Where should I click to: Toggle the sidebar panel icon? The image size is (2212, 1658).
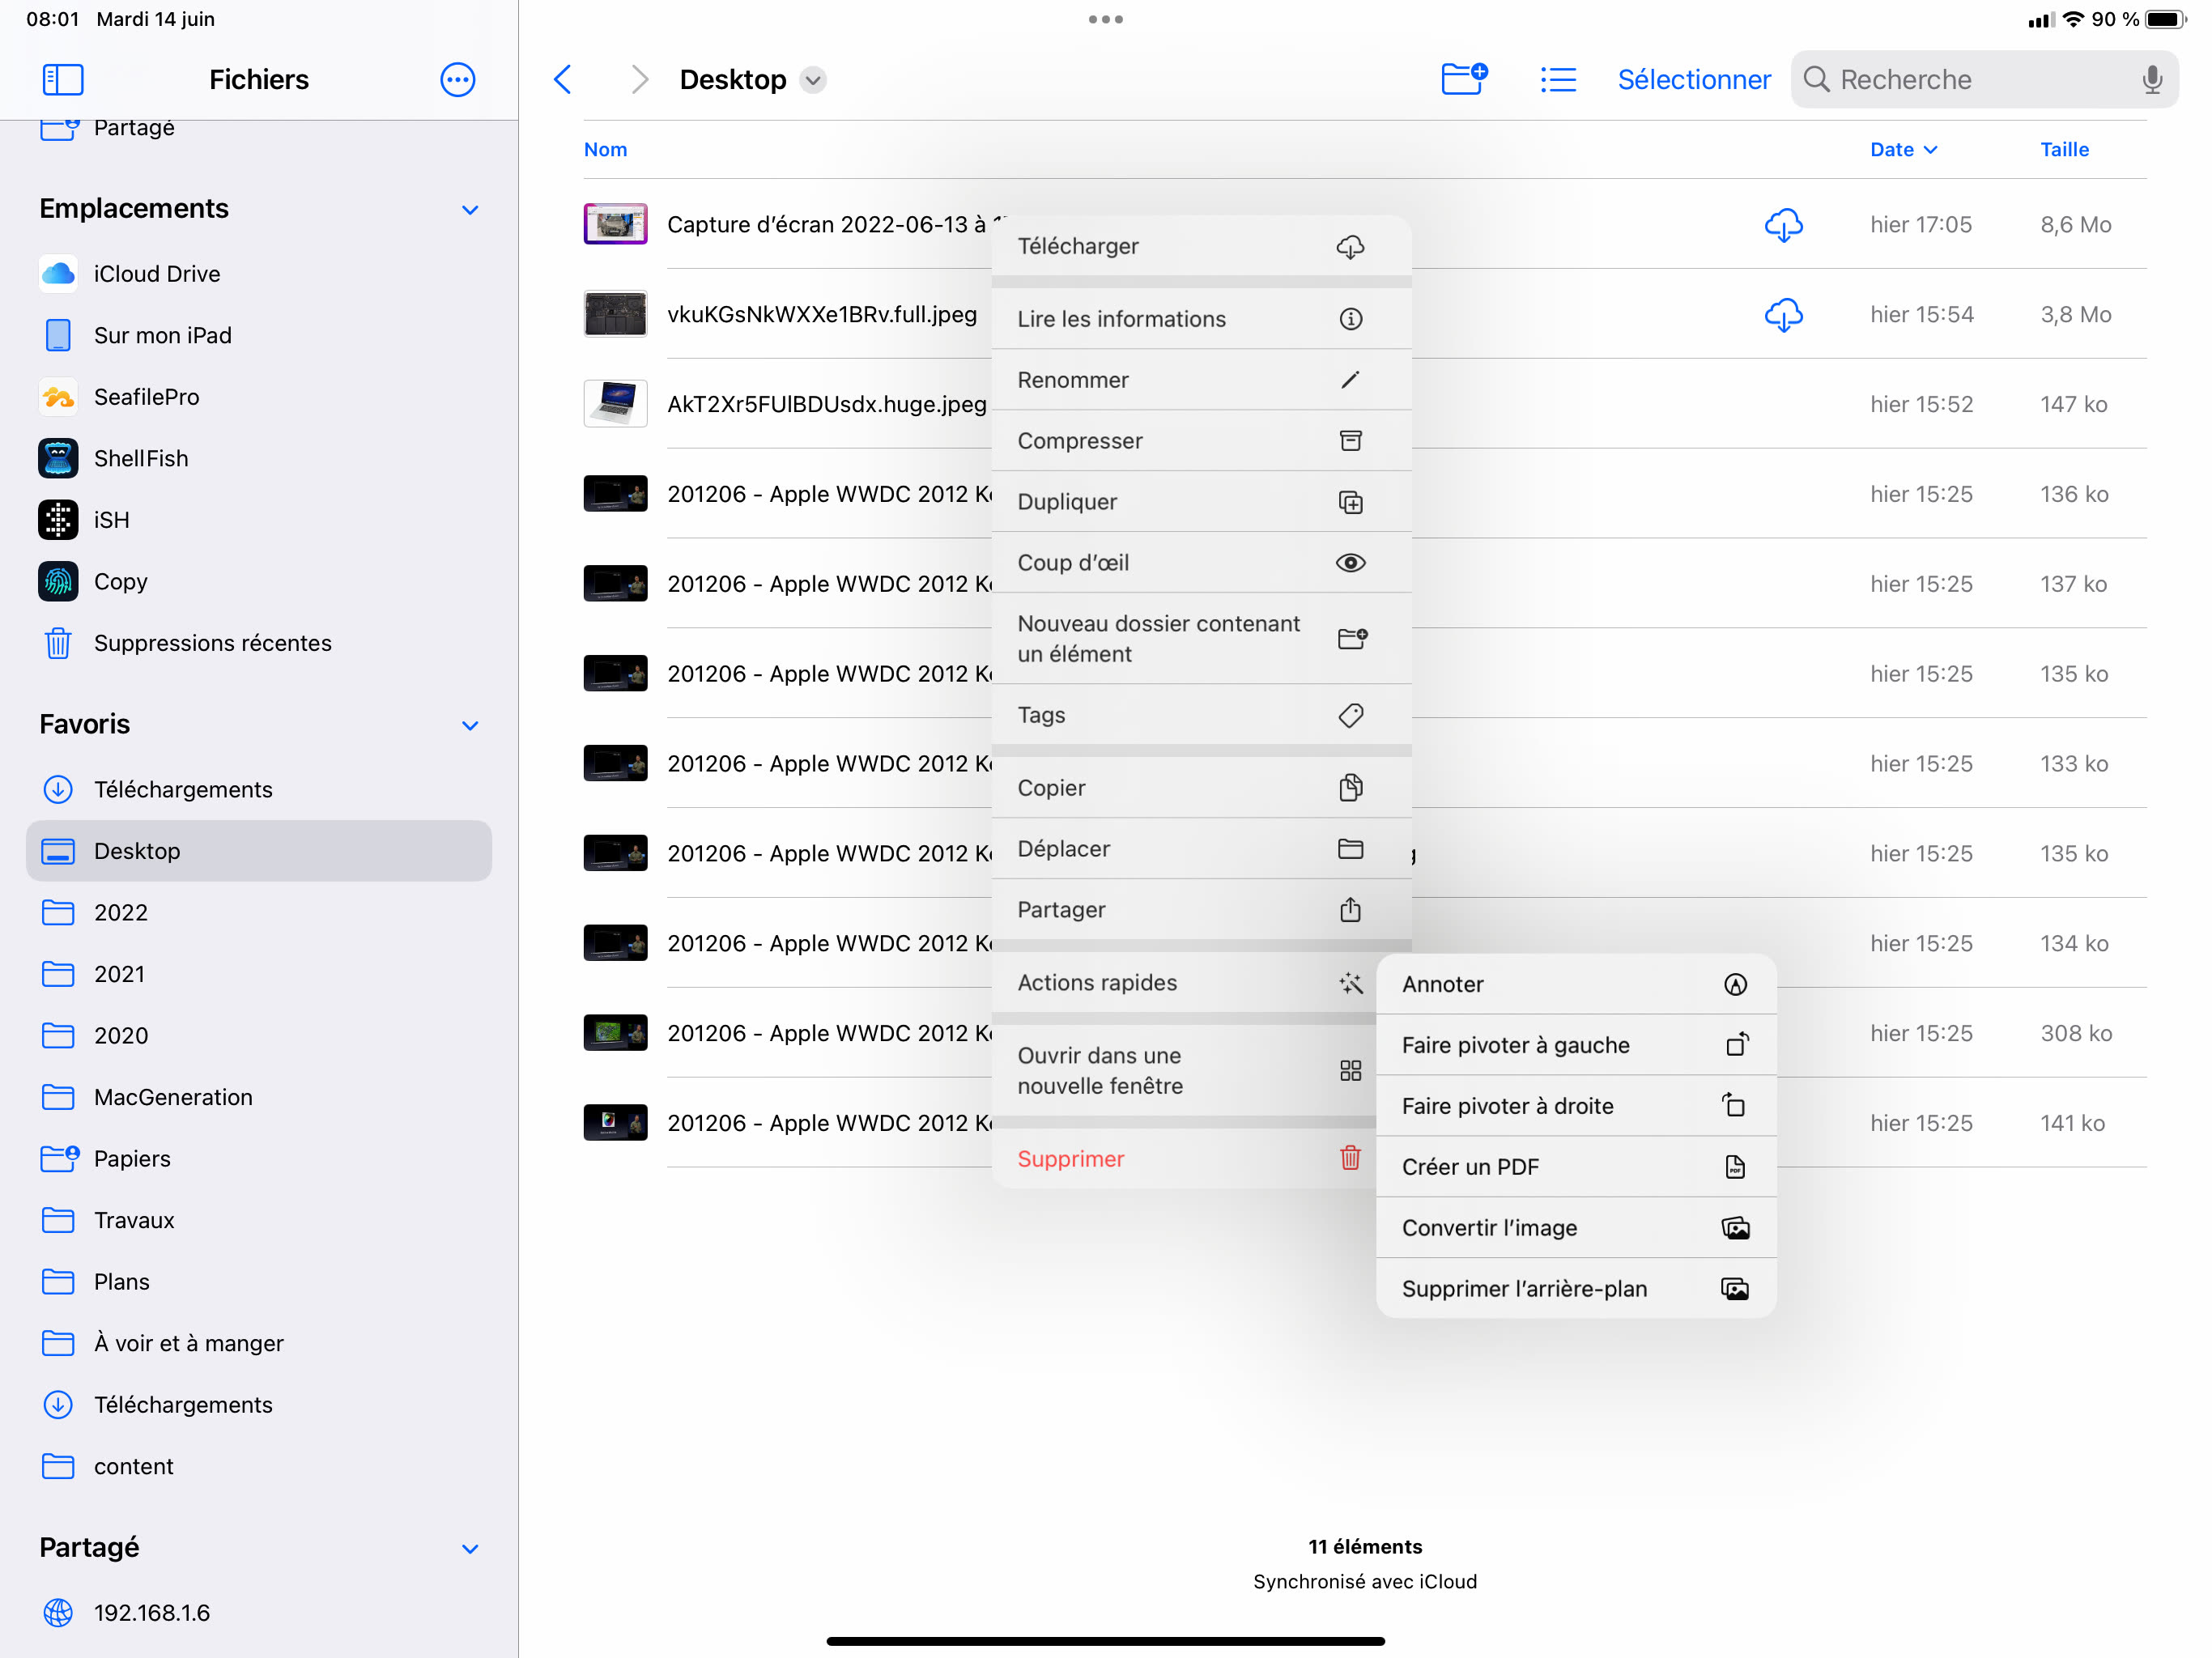(62, 79)
